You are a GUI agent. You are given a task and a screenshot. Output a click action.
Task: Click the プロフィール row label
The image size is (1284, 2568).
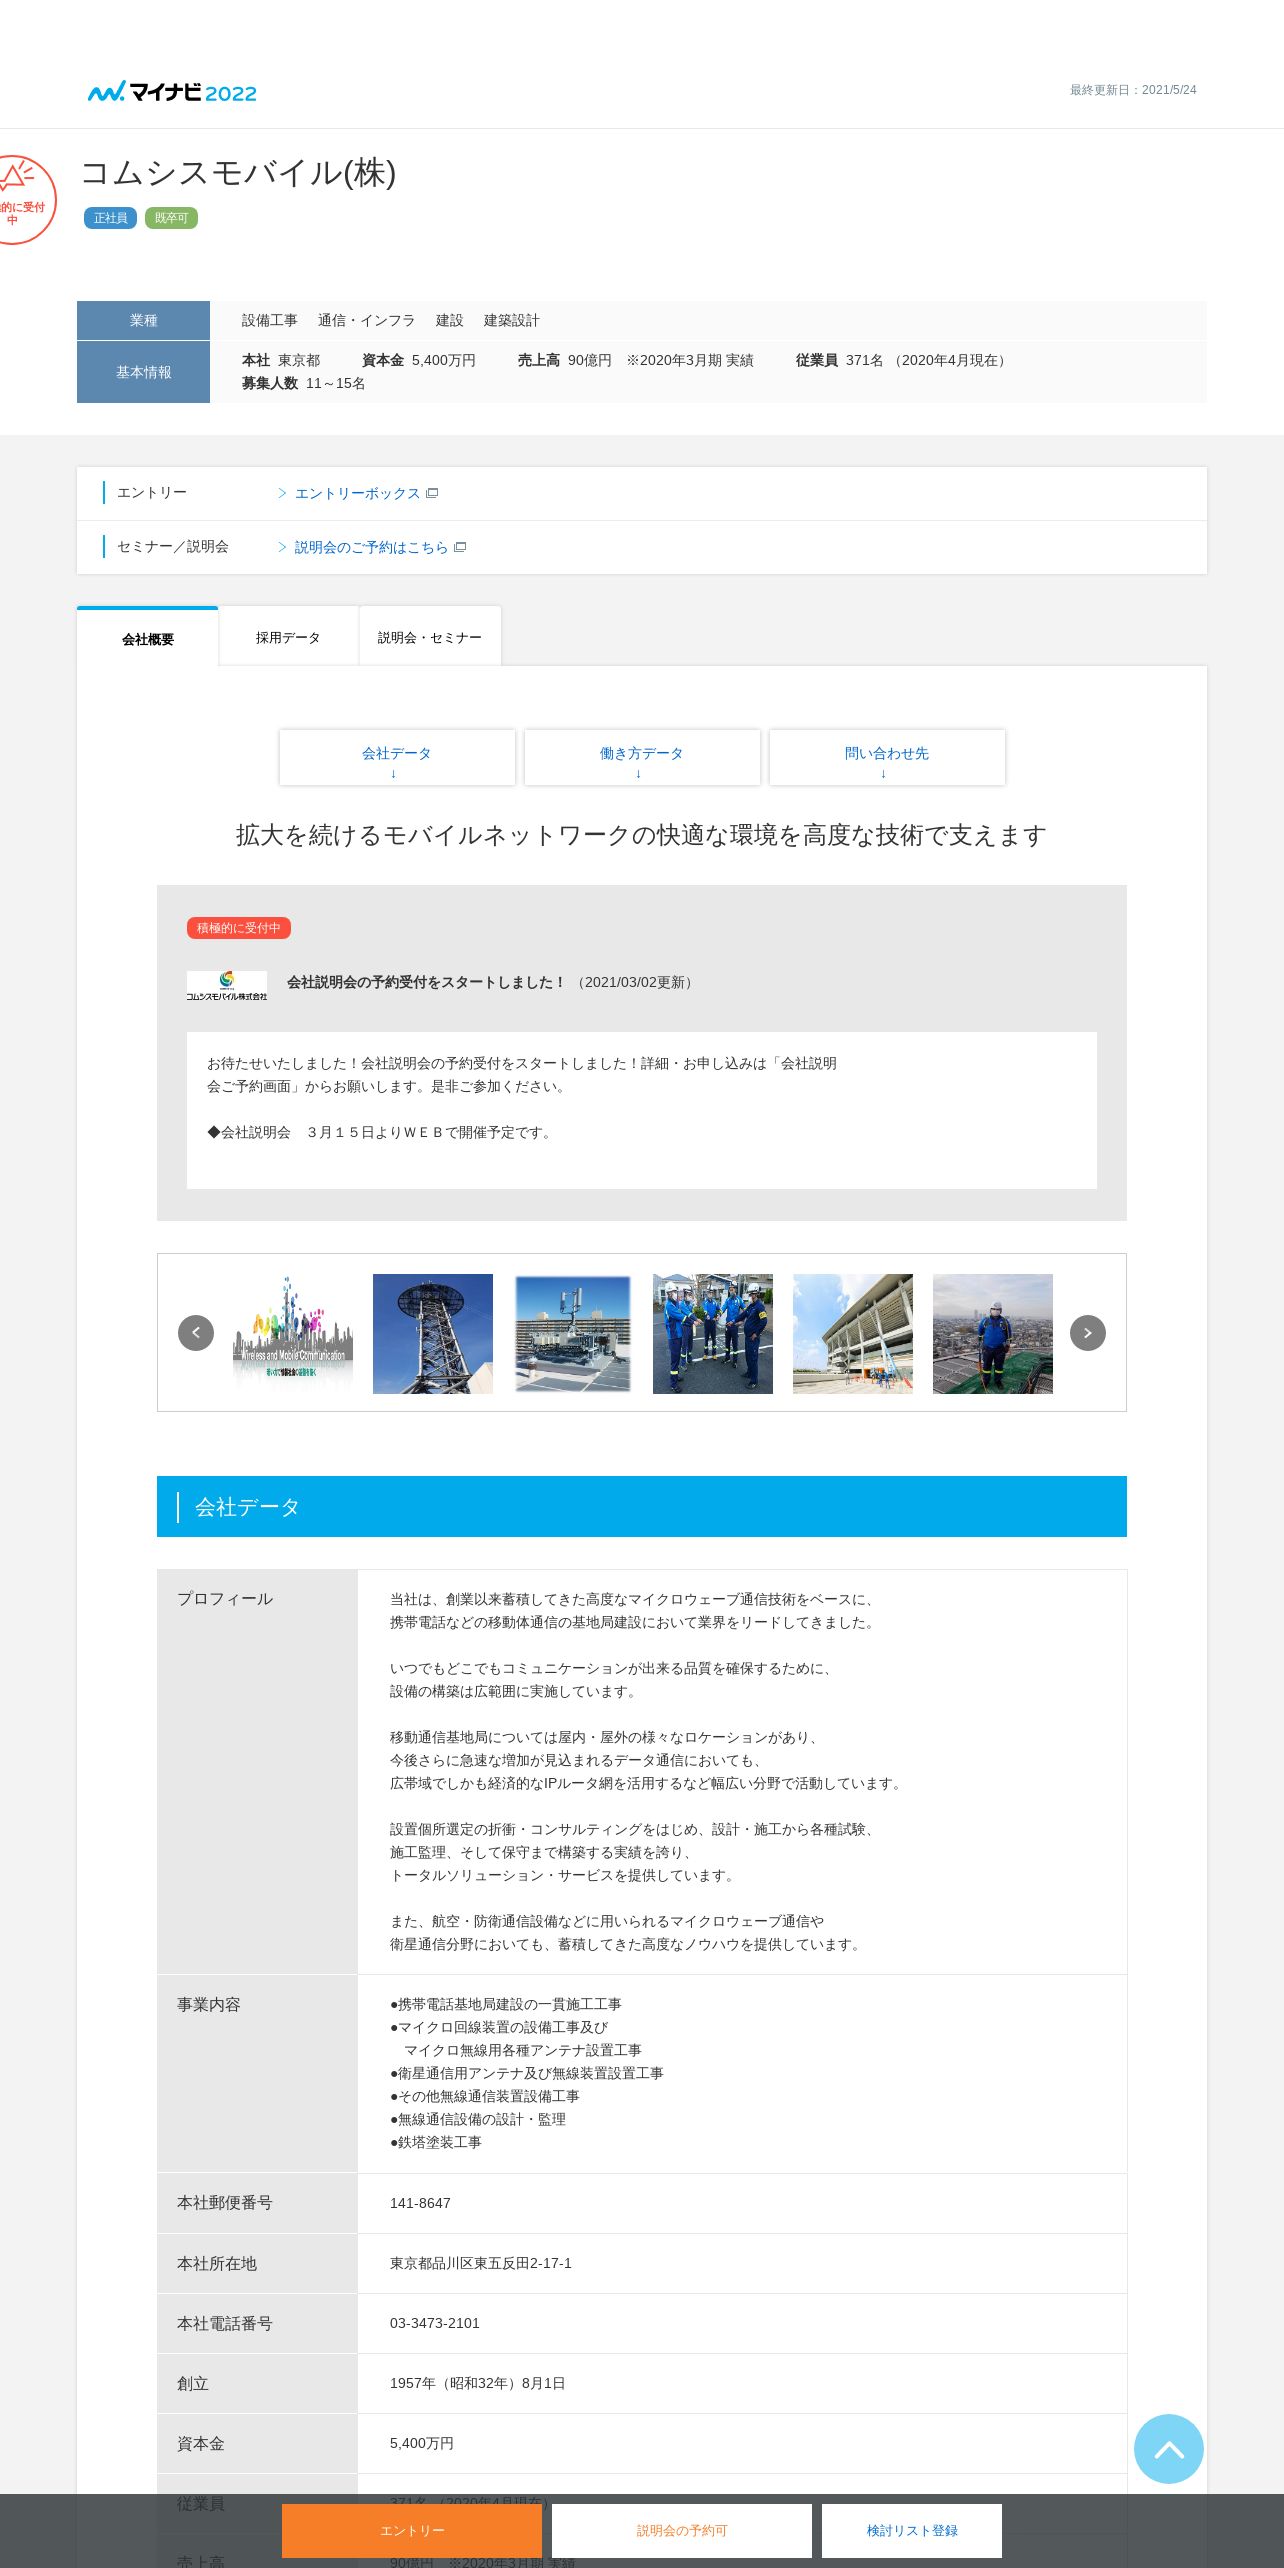tap(225, 1599)
